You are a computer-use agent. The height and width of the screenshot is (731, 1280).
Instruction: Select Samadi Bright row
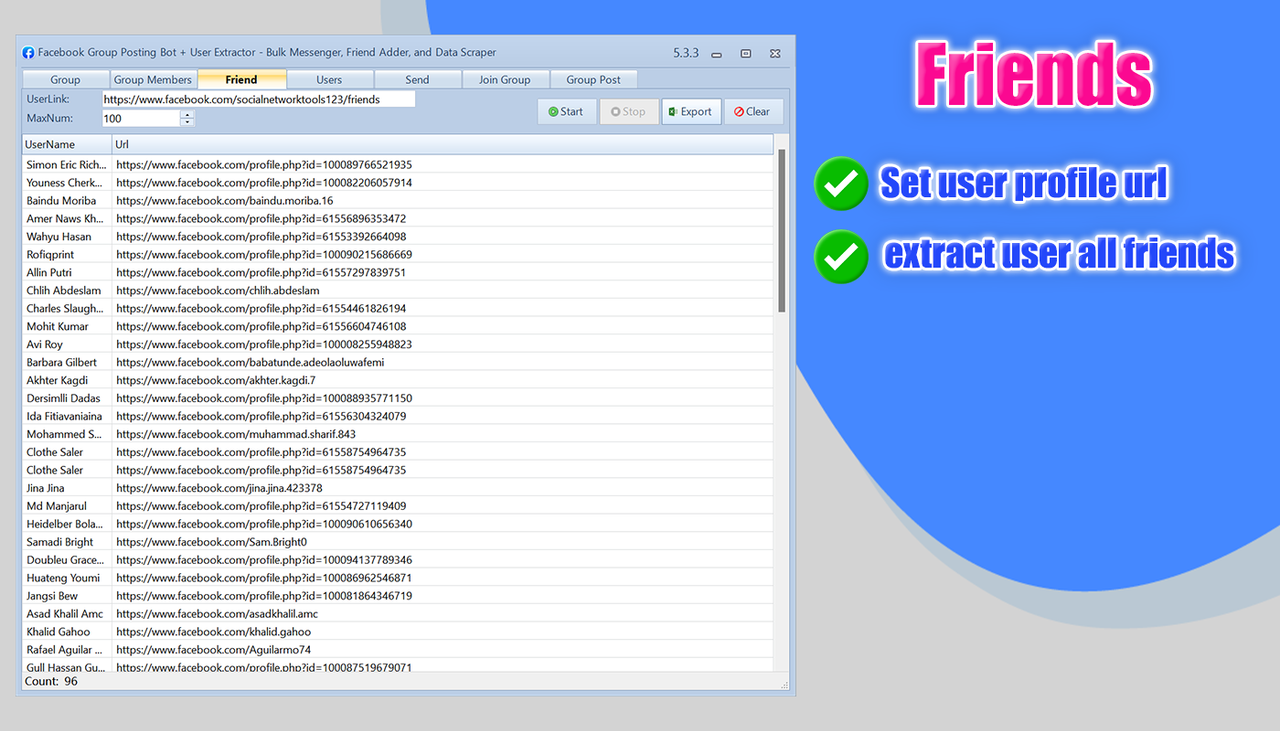pyautogui.click(x=397, y=543)
